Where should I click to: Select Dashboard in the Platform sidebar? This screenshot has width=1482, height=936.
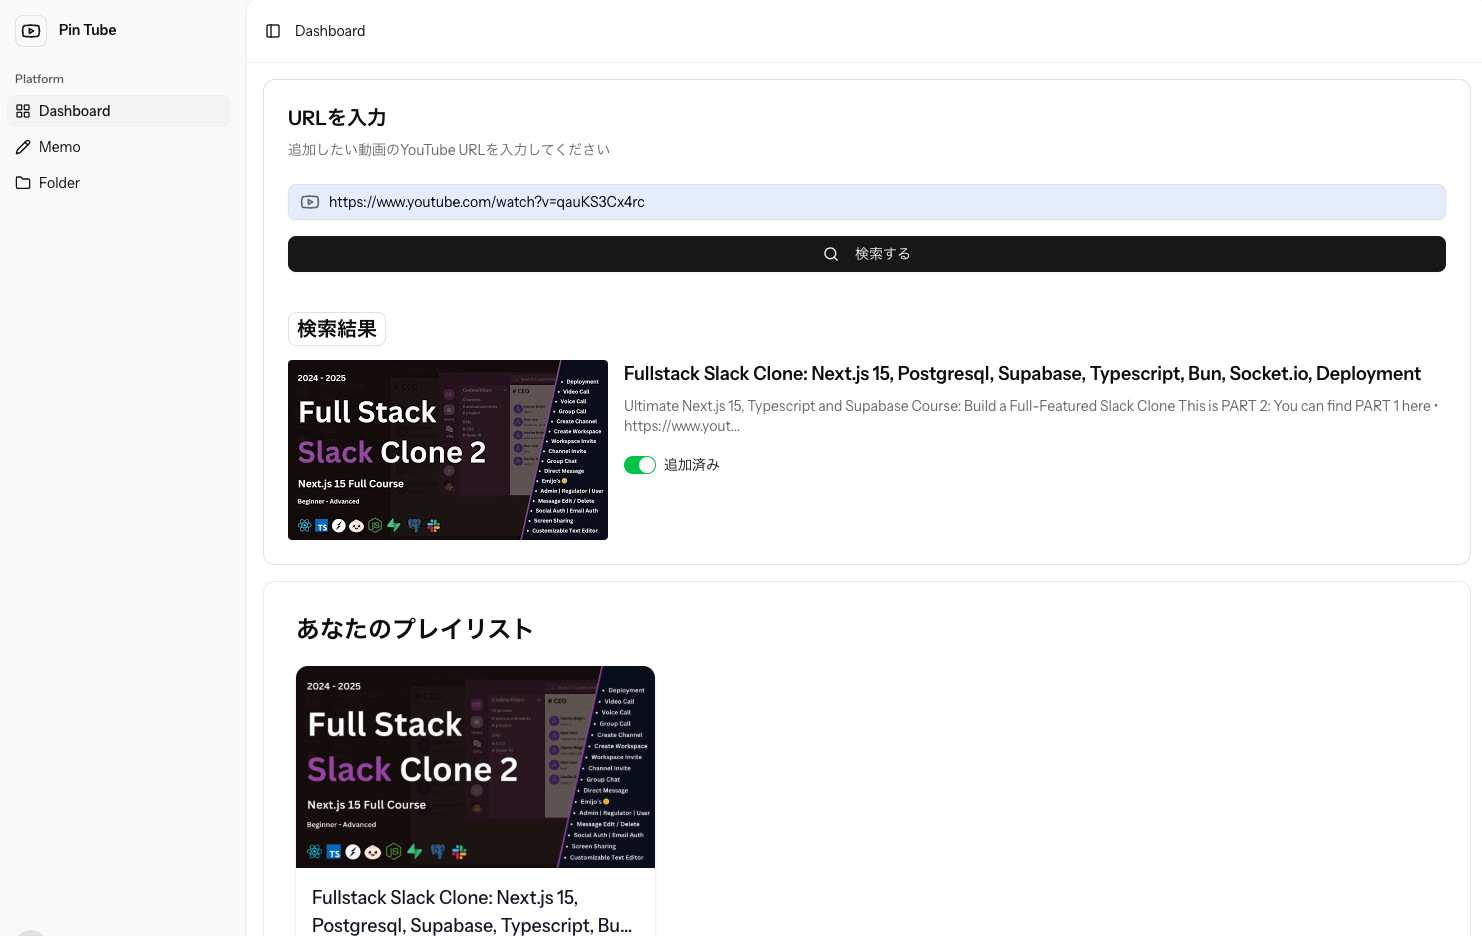[x=75, y=111]
